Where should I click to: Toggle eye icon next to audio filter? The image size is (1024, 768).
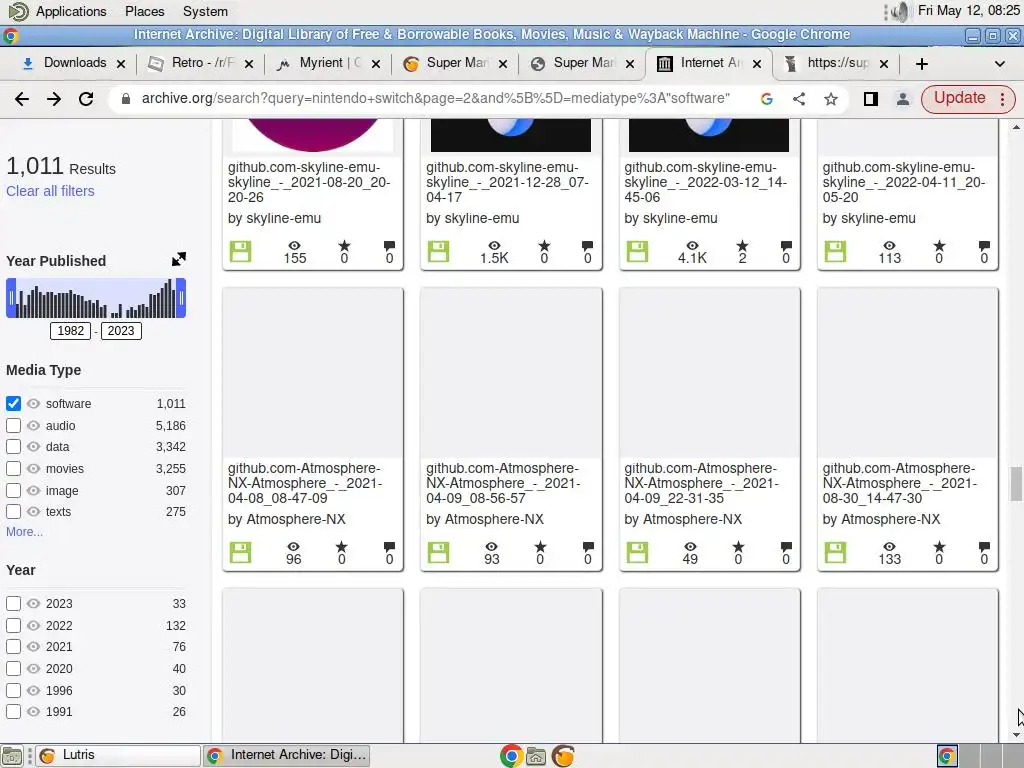[33, 426]
